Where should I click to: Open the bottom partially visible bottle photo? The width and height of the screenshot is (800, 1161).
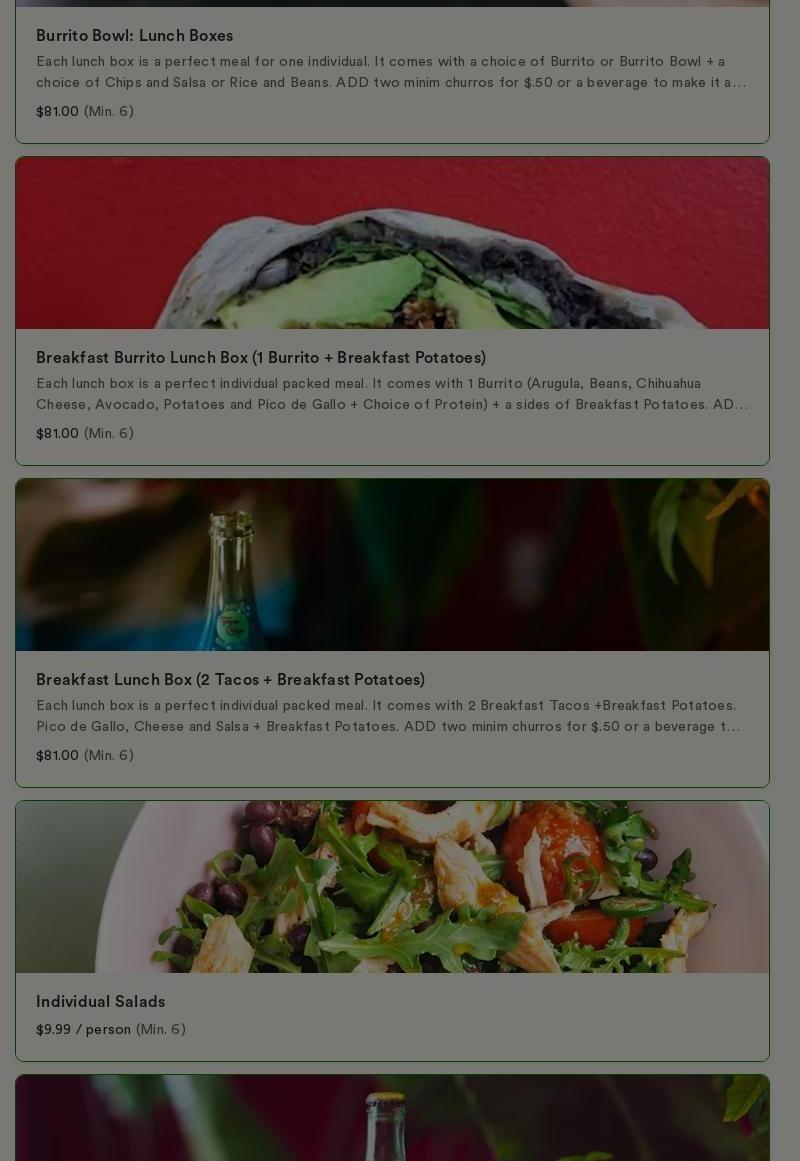[x=392, y=1118]
